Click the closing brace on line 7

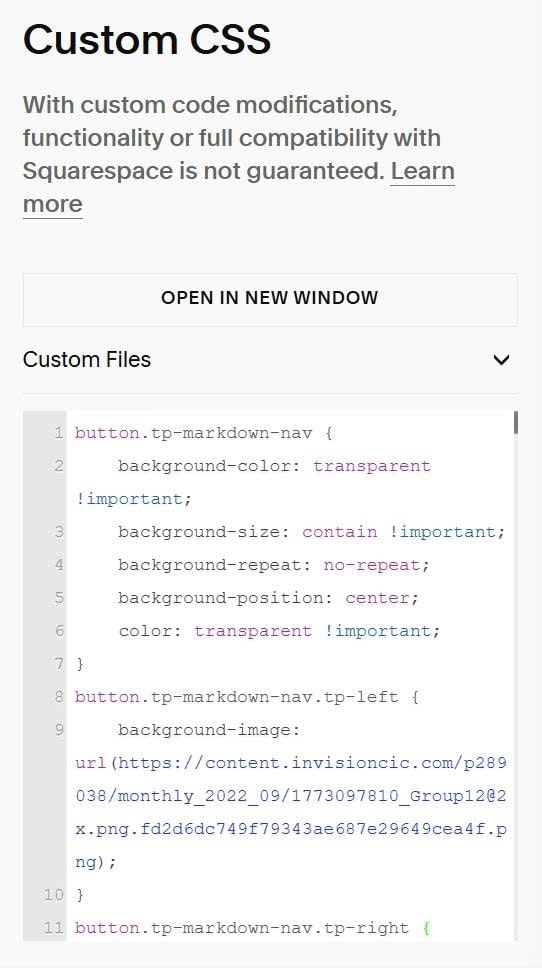click(80, 664)
